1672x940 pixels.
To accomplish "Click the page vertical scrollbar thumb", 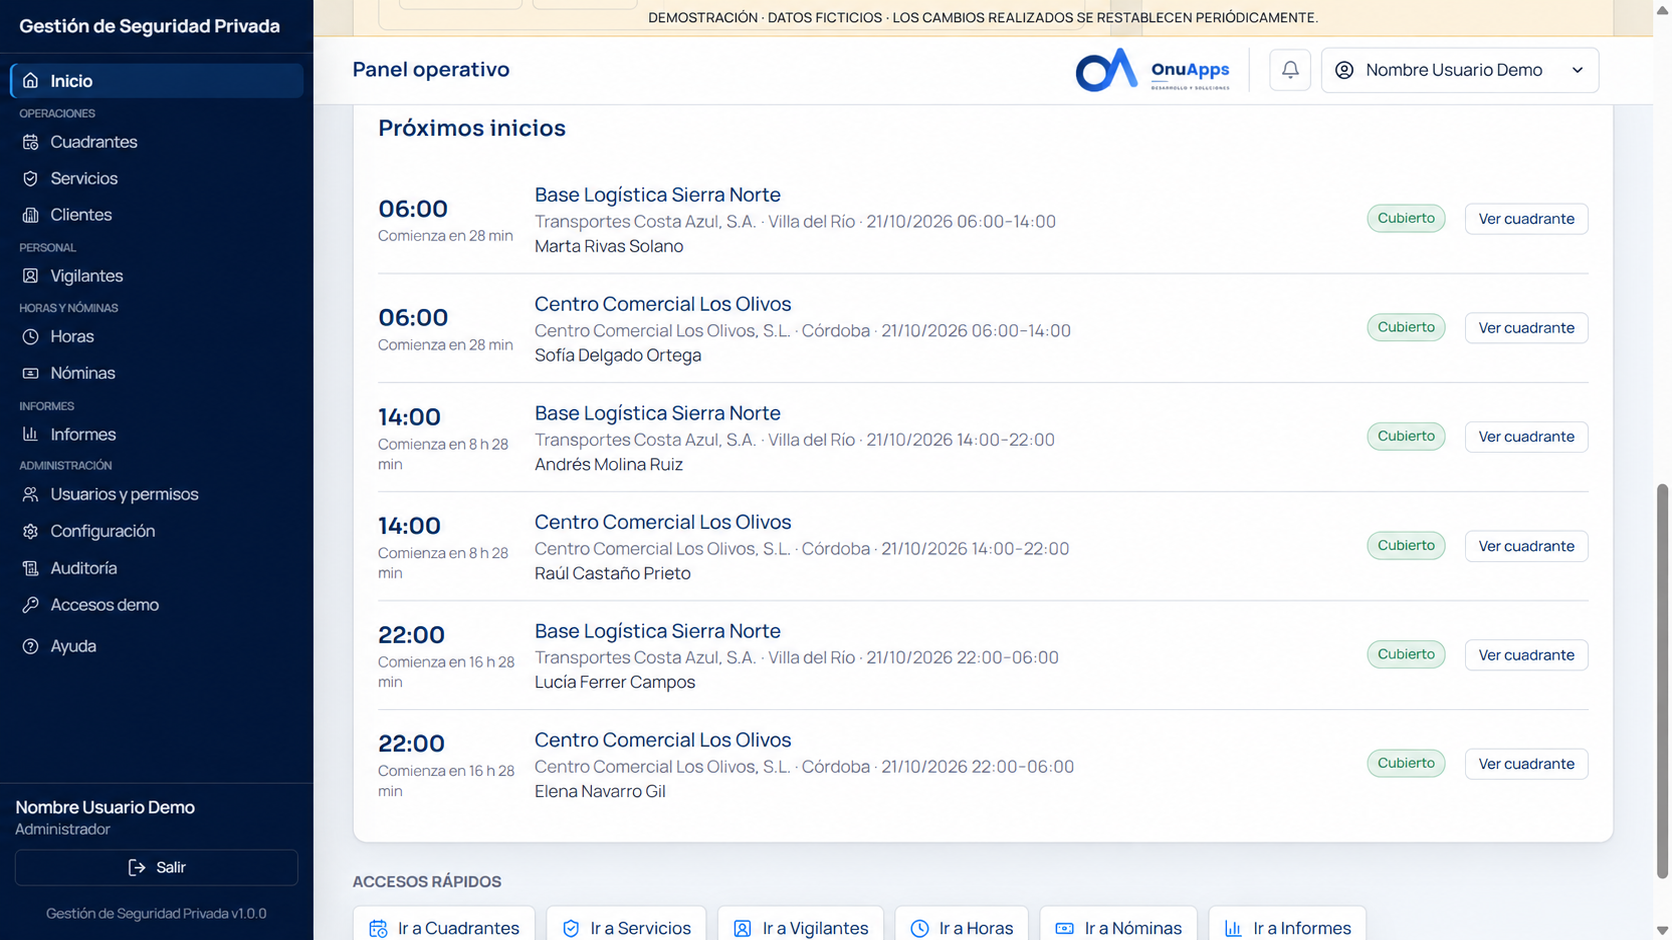I will (x=1662, y=682).
